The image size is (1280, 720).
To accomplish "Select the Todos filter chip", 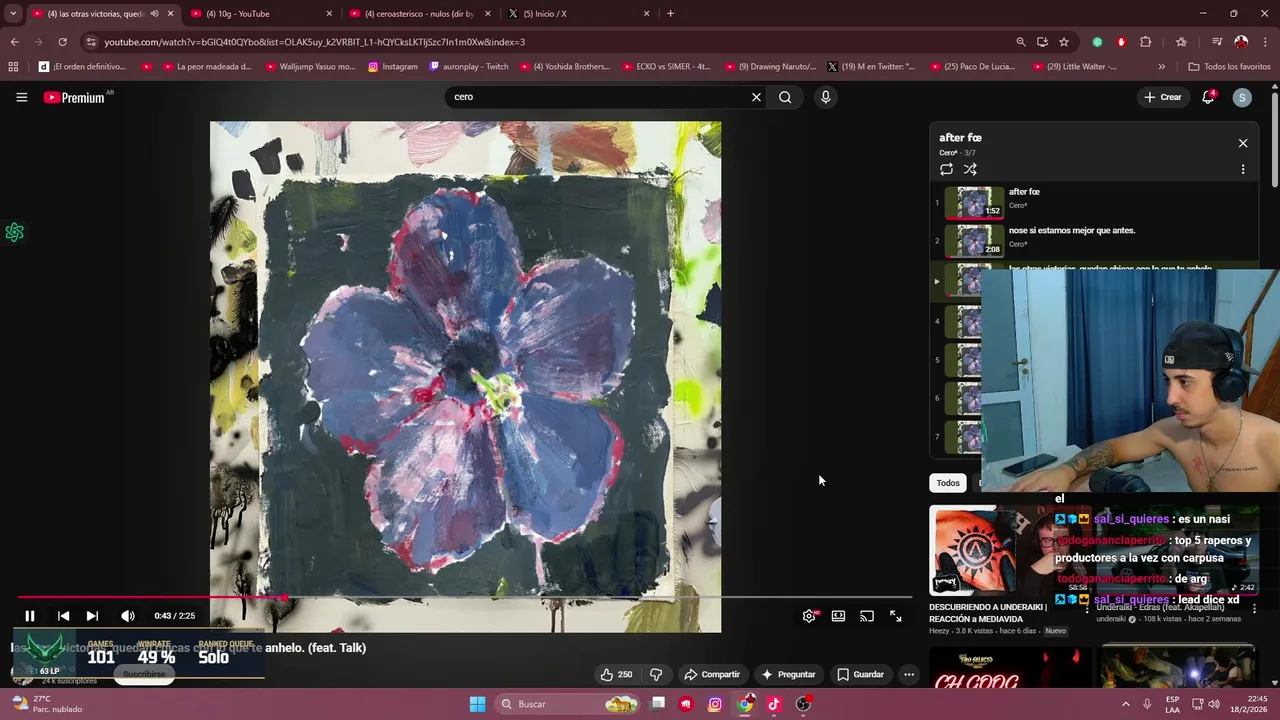I will (948, 483).
